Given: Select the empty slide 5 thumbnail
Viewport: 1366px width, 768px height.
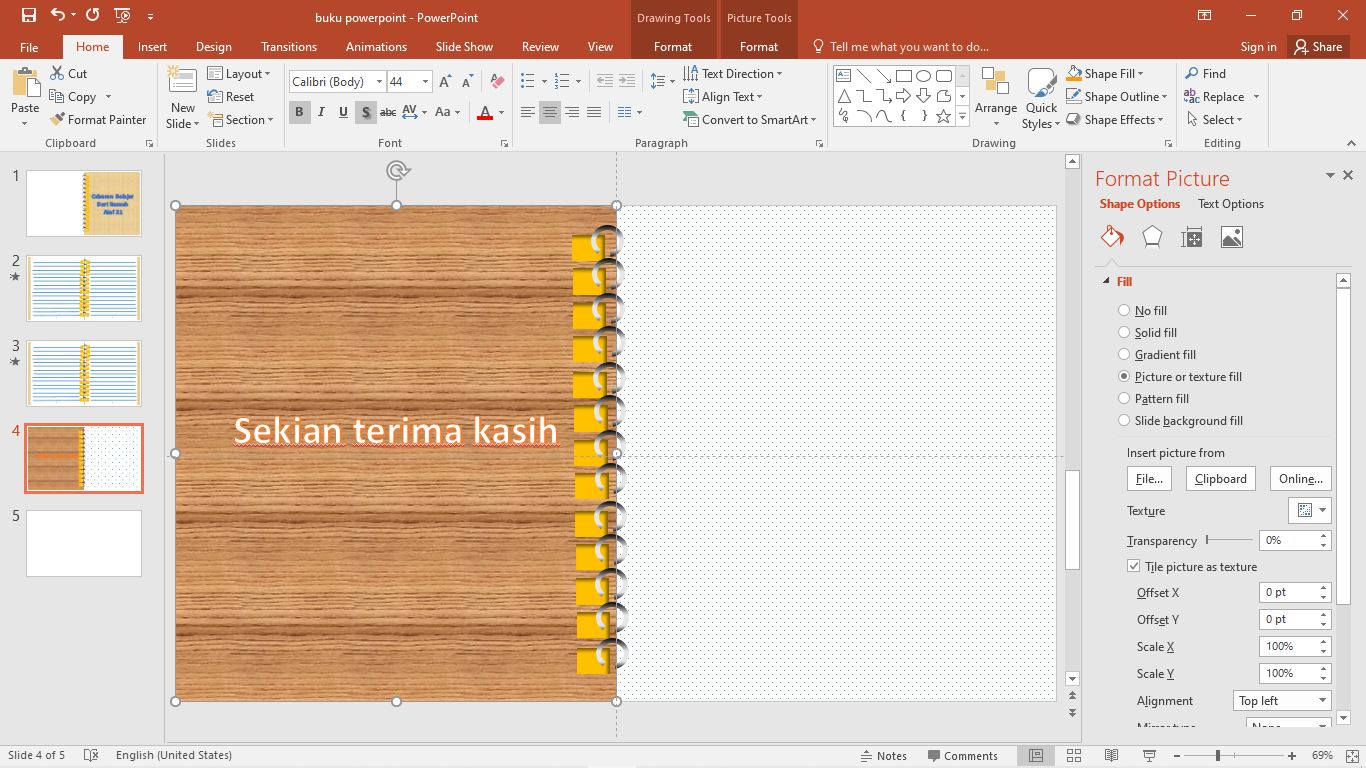Looking at the screenshot, I should point(84,543).
